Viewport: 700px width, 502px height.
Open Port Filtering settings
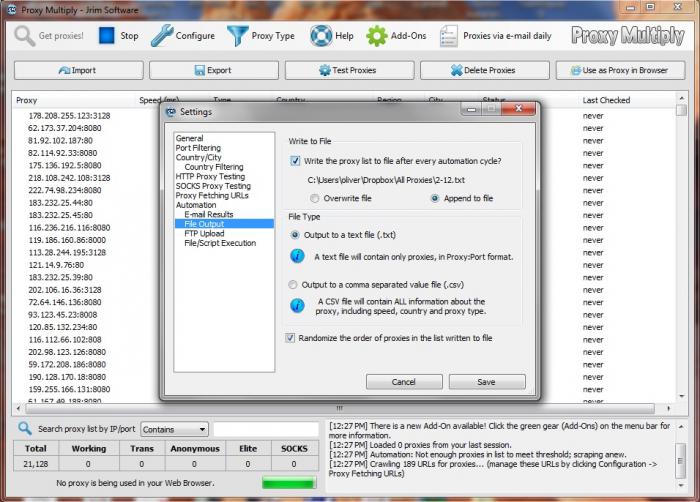(x=198, y=148)
